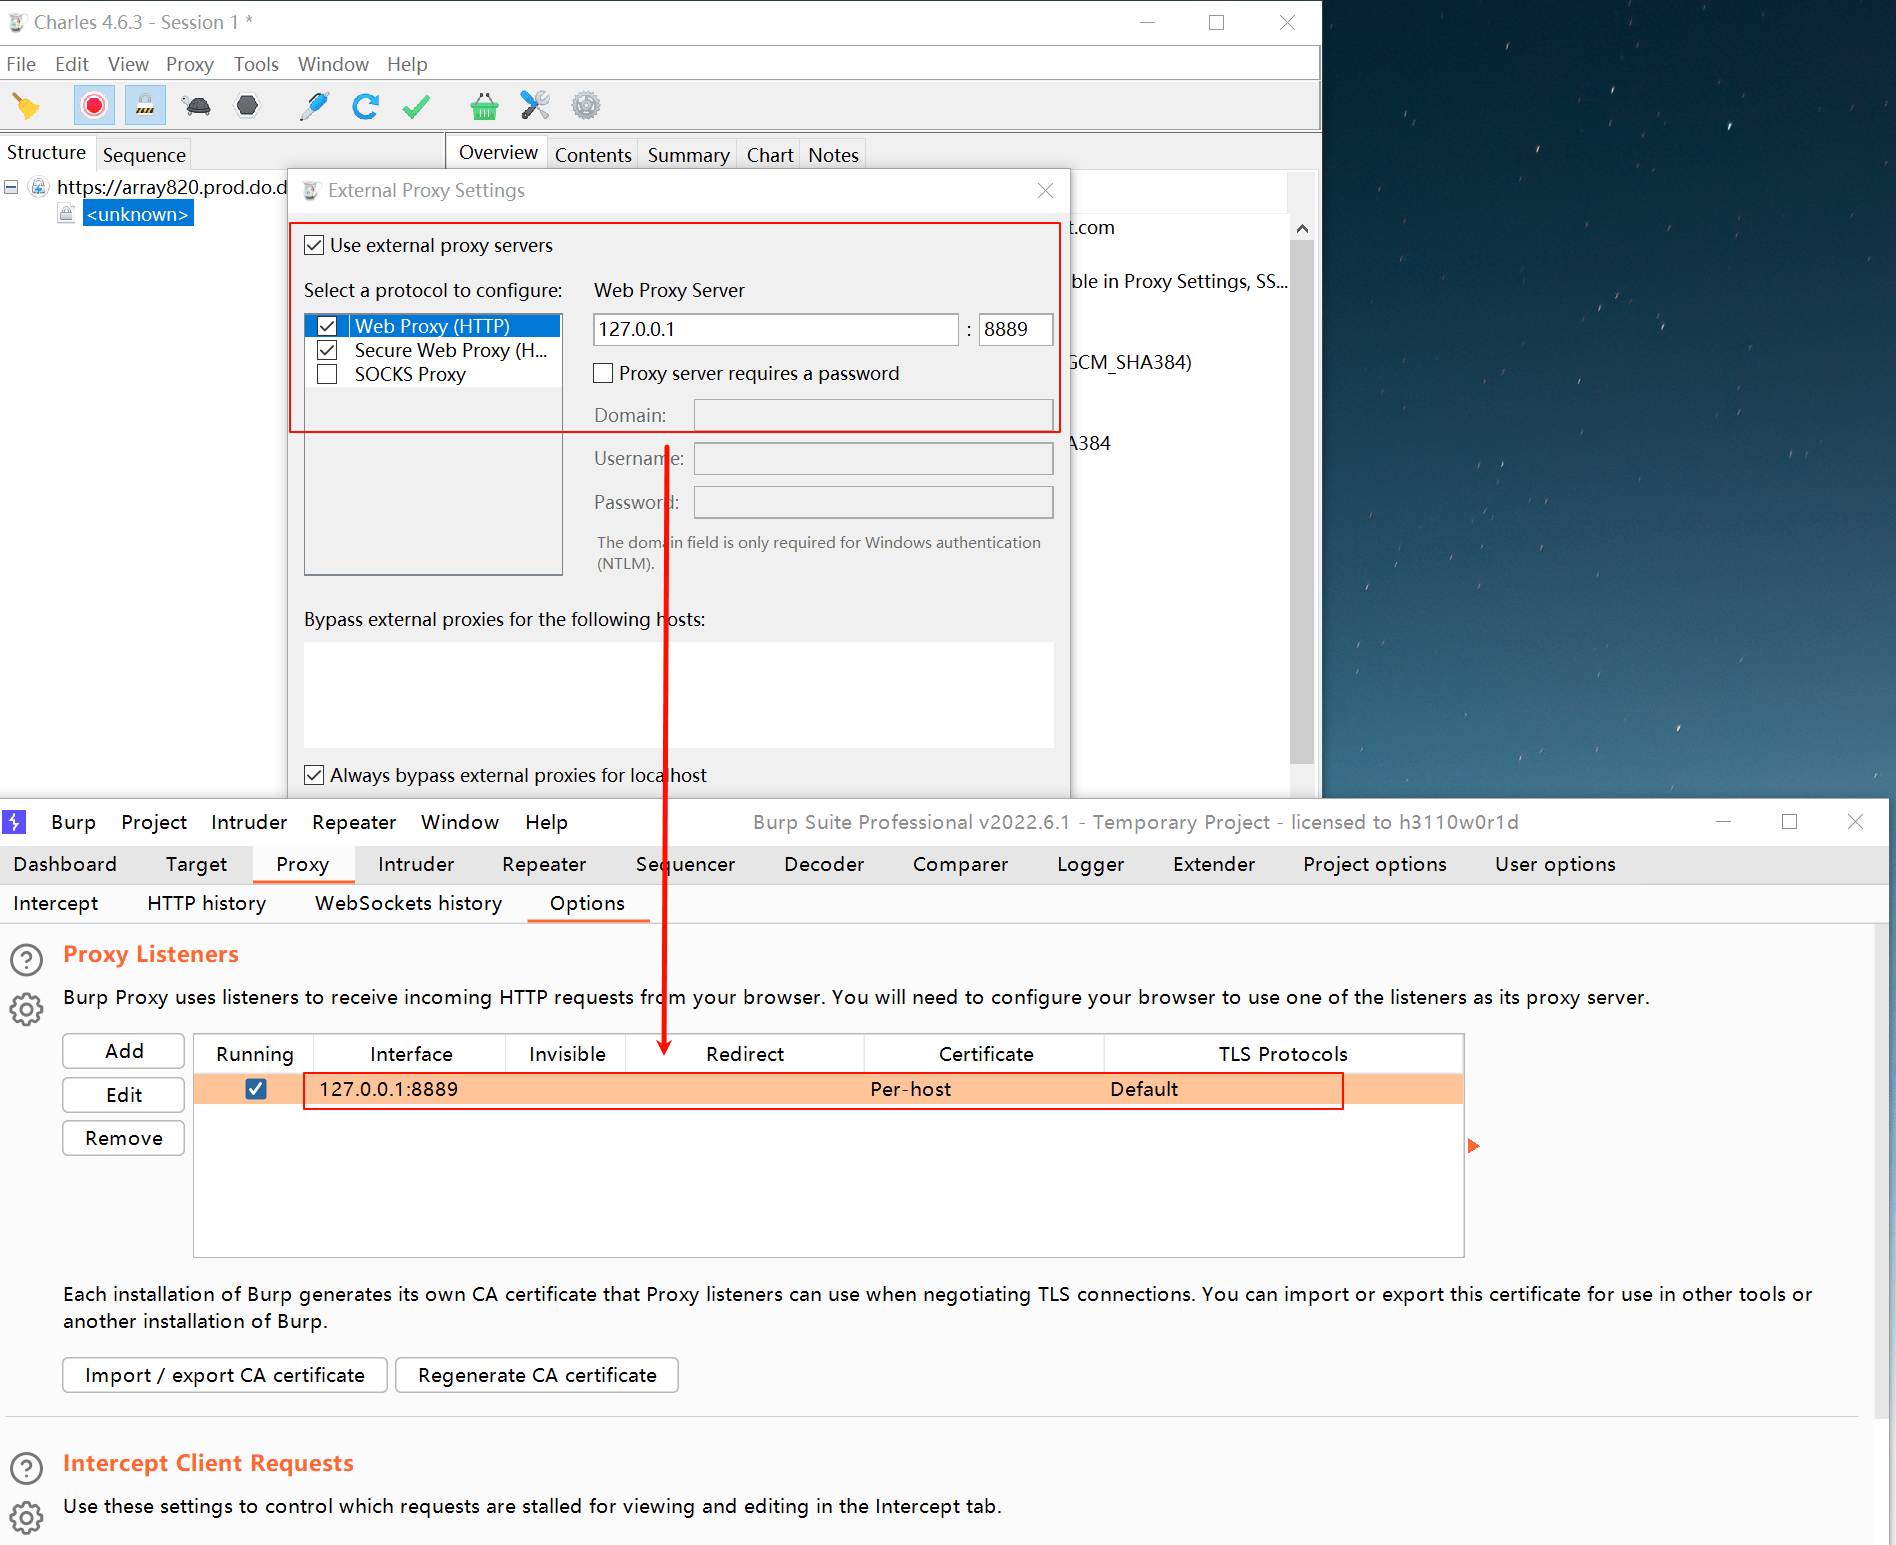Click the Charles broom clear session icon
1896x1545 pixels.
26,106
